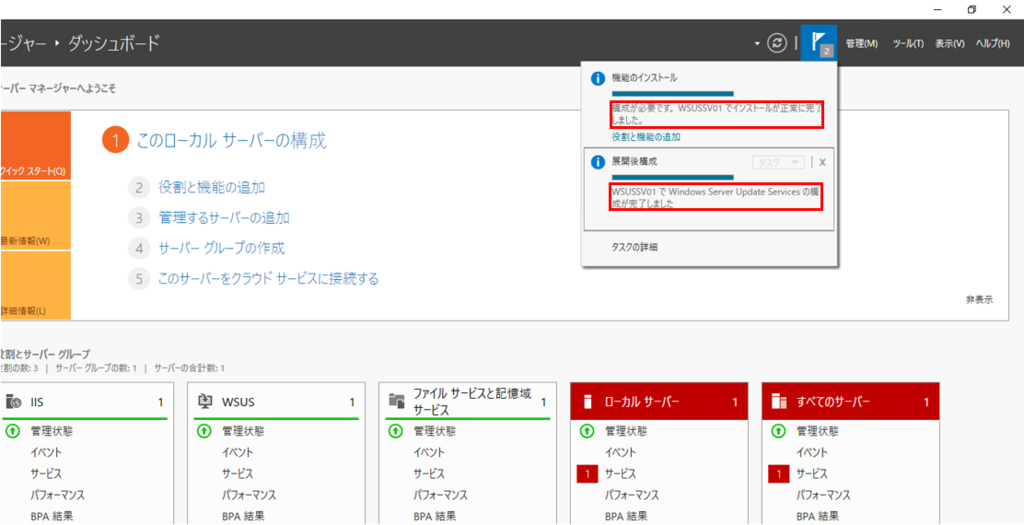Click the green 管理状態 icon under WSUS
Image resolution: width=1024 pixels, height=525 pixels.
pyautogui.click(x=205, y=431)
